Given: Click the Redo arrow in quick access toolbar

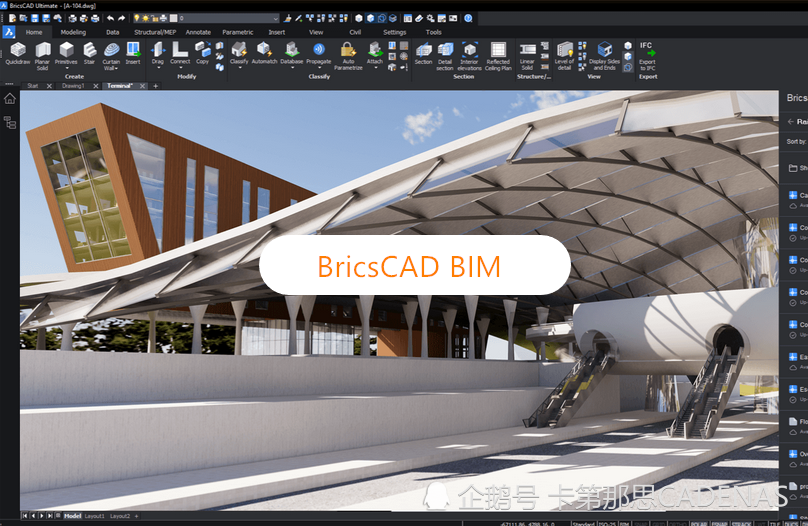Looking at the screenshot, I should (x=122, y=18).
